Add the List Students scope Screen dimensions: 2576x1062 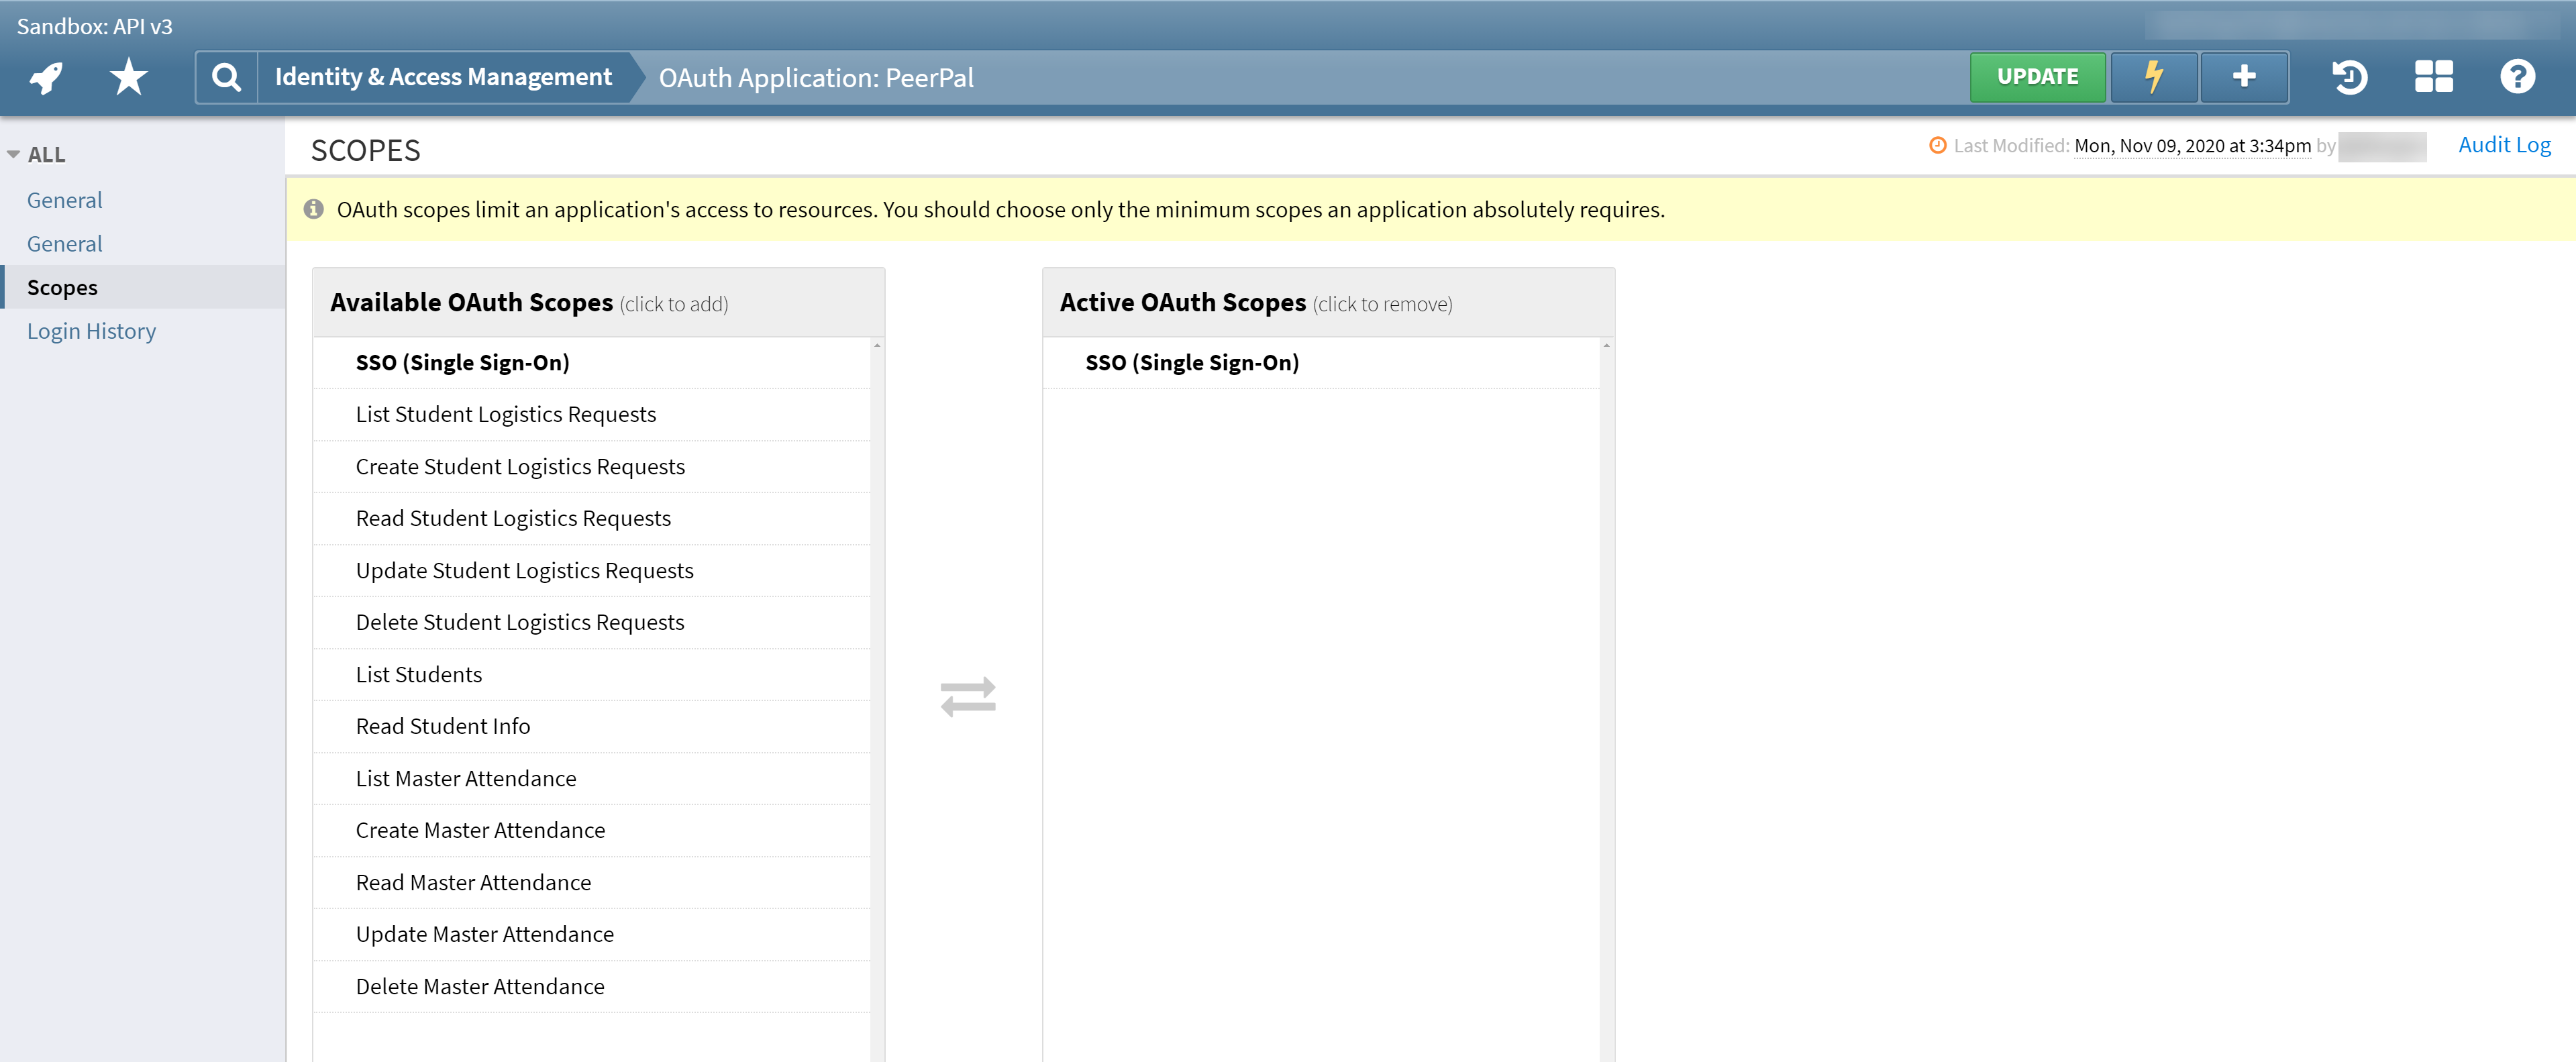point(419,674)
